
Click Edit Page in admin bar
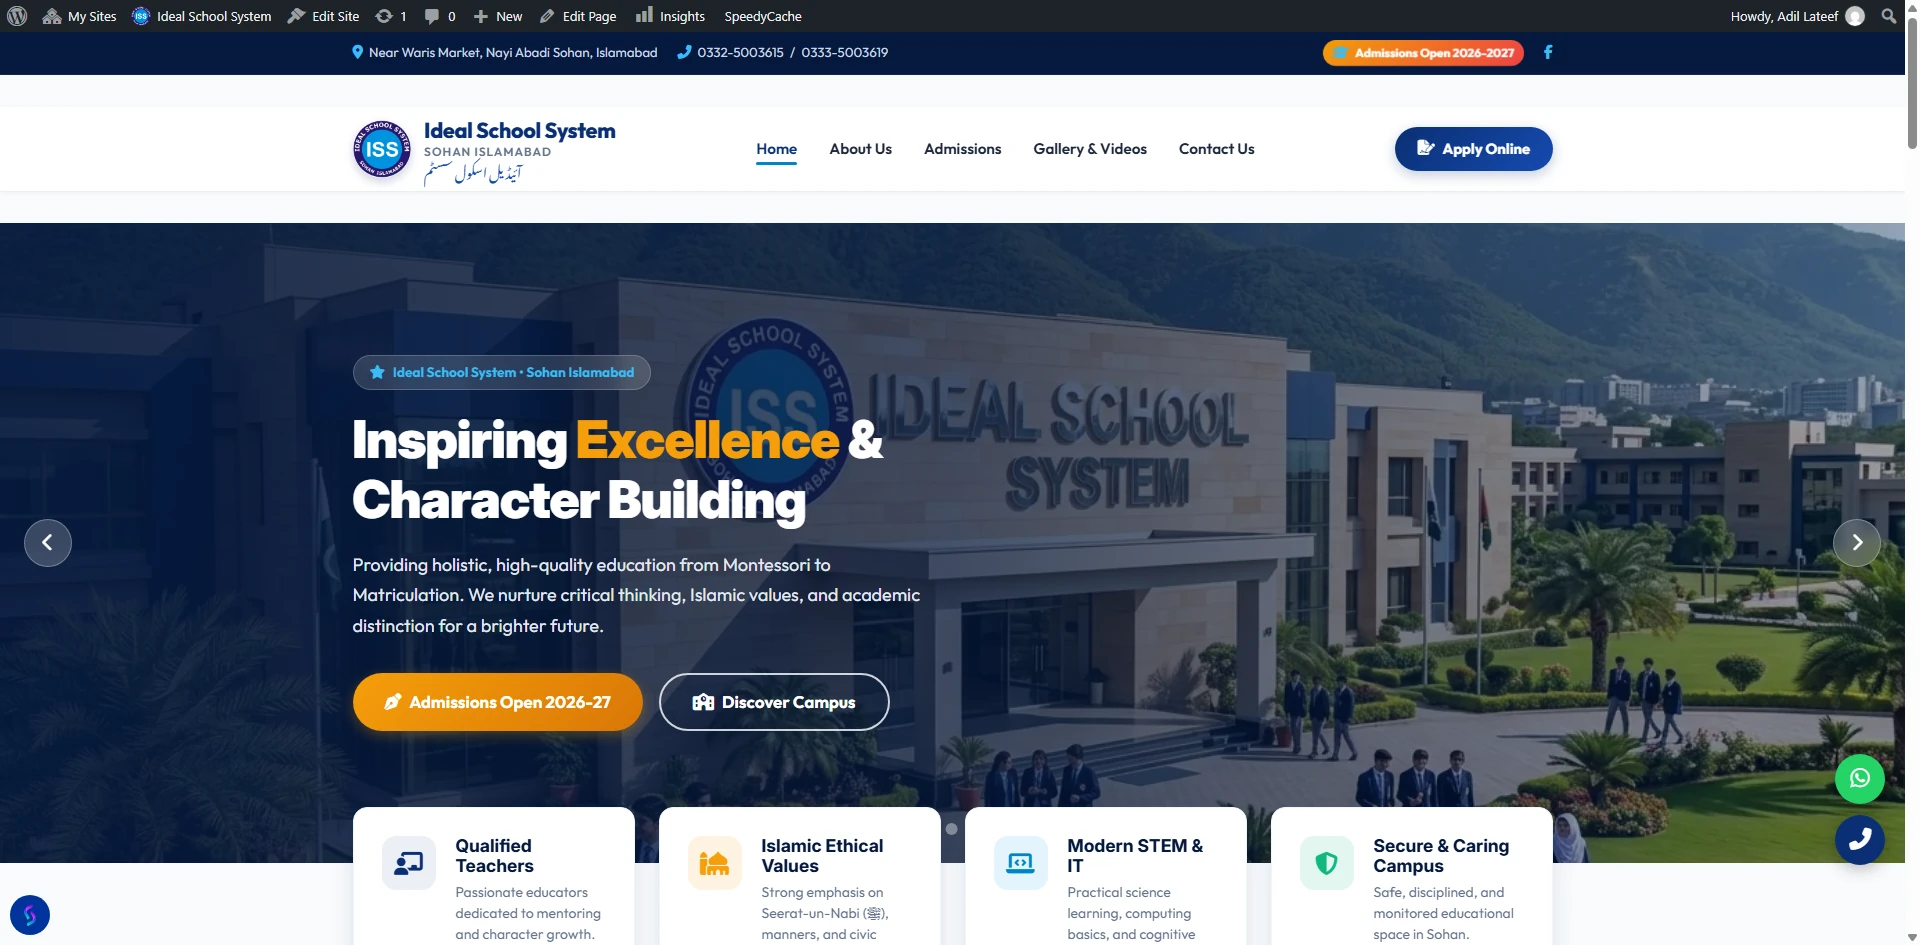coord(577,16)
